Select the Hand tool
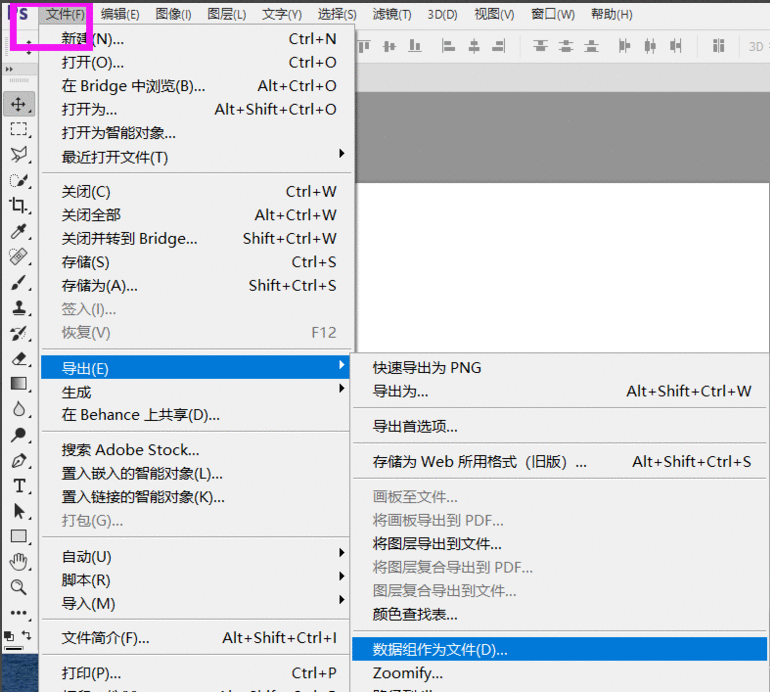 tap(18, 562)
